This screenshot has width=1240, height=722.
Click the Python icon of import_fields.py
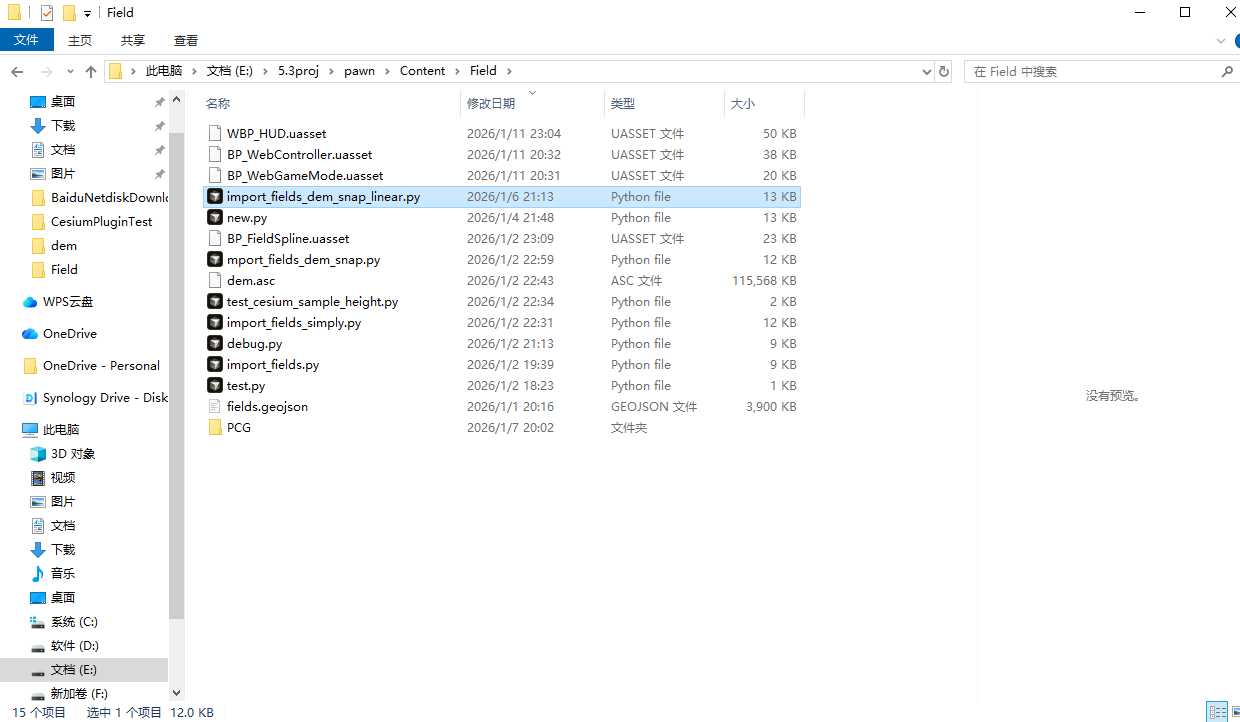[214, 364]
